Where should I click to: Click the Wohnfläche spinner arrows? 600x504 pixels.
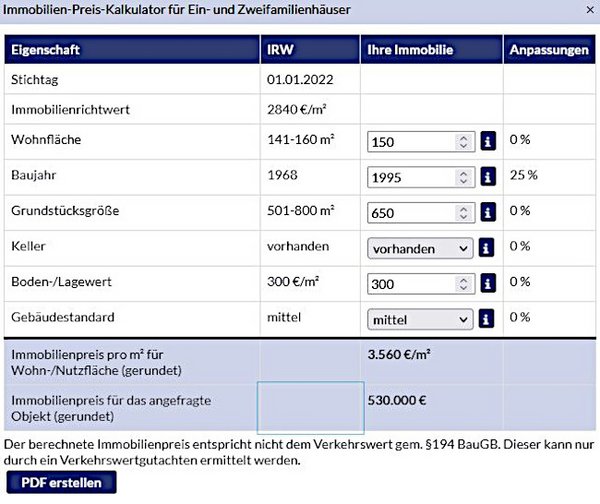click(463, 142)
